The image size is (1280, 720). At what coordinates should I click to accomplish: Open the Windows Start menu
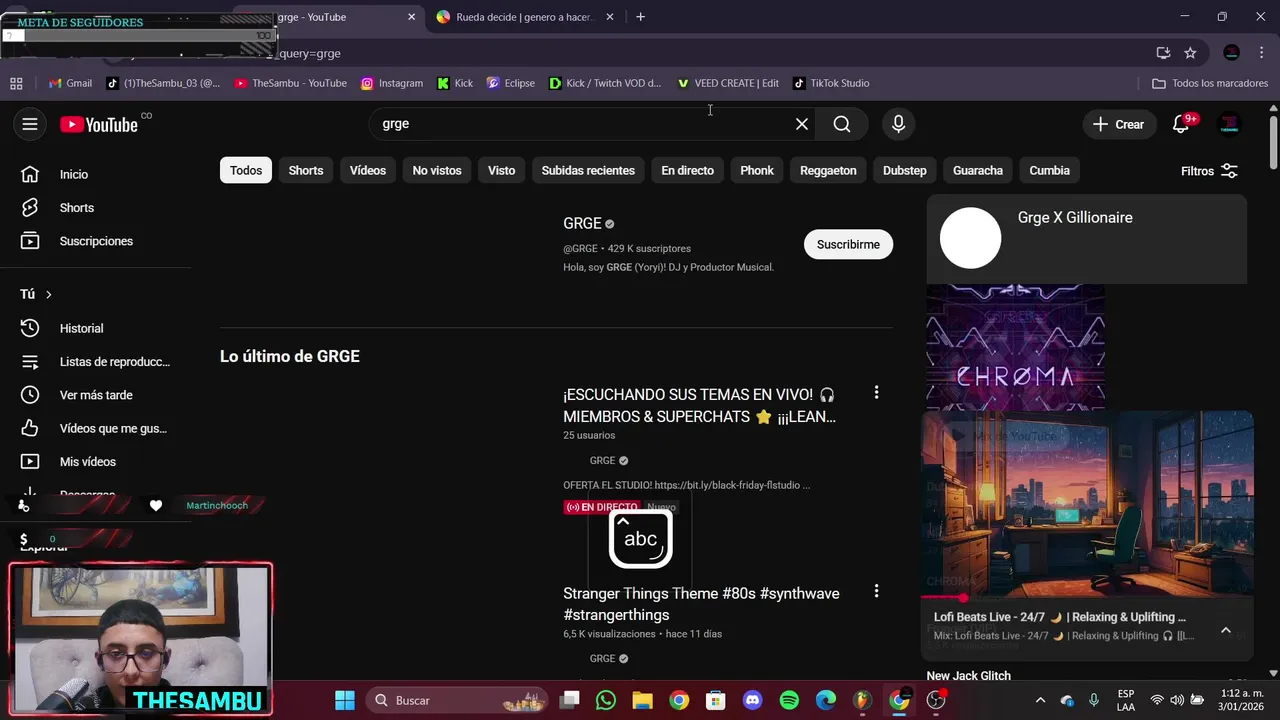coord(345,700)
